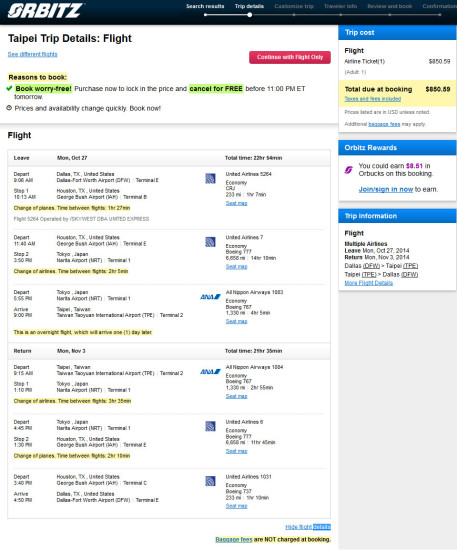Open Seat map for United Airlines 6
Screen dimensions: 457x550
pos(236,451)
